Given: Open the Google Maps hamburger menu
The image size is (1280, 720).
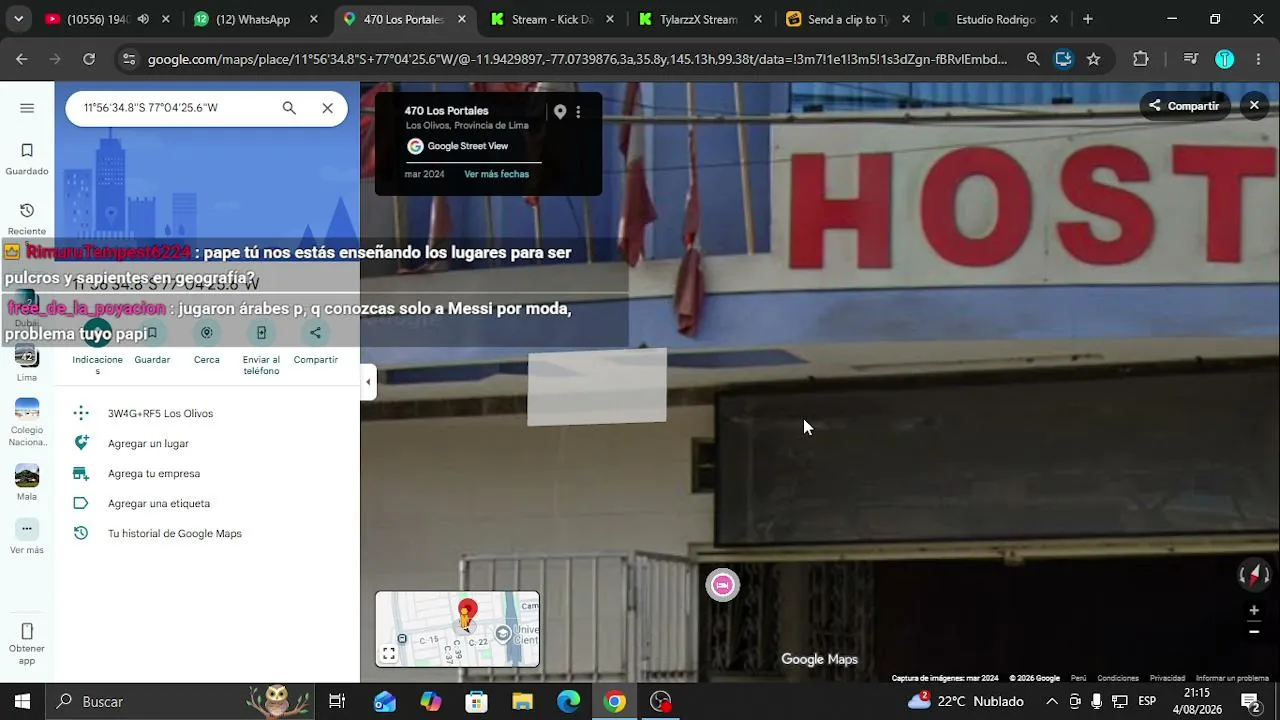Looking at the screenshot, I should pyautogui.click(x=27, y=108).
